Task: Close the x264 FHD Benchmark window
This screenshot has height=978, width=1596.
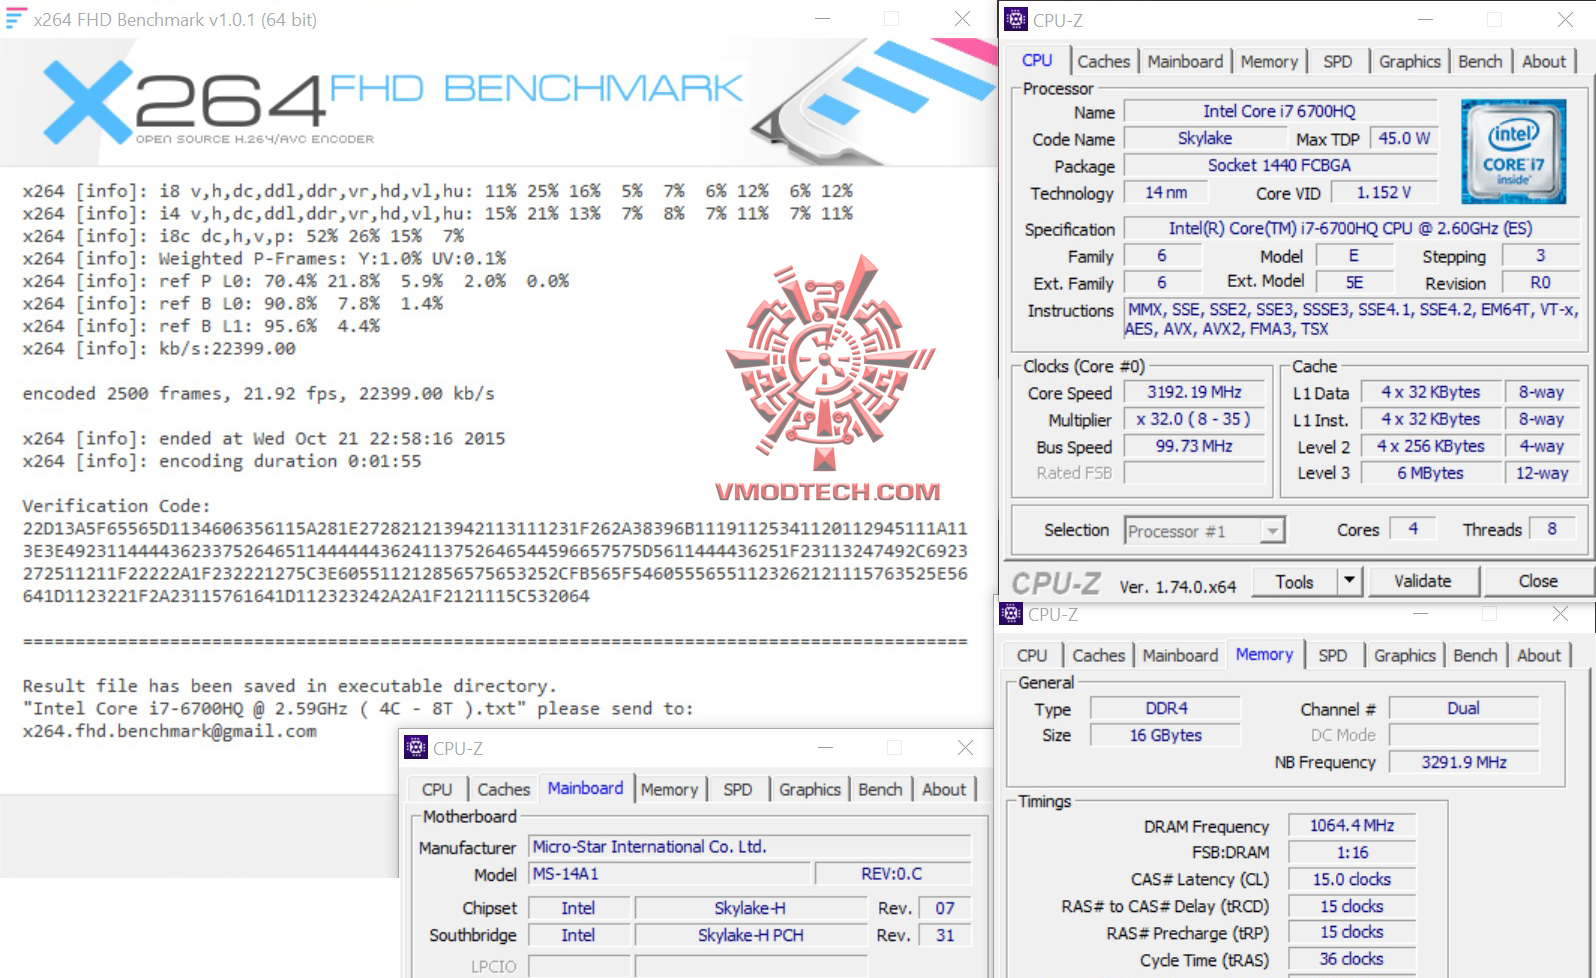Action: [x=962, y=19]
